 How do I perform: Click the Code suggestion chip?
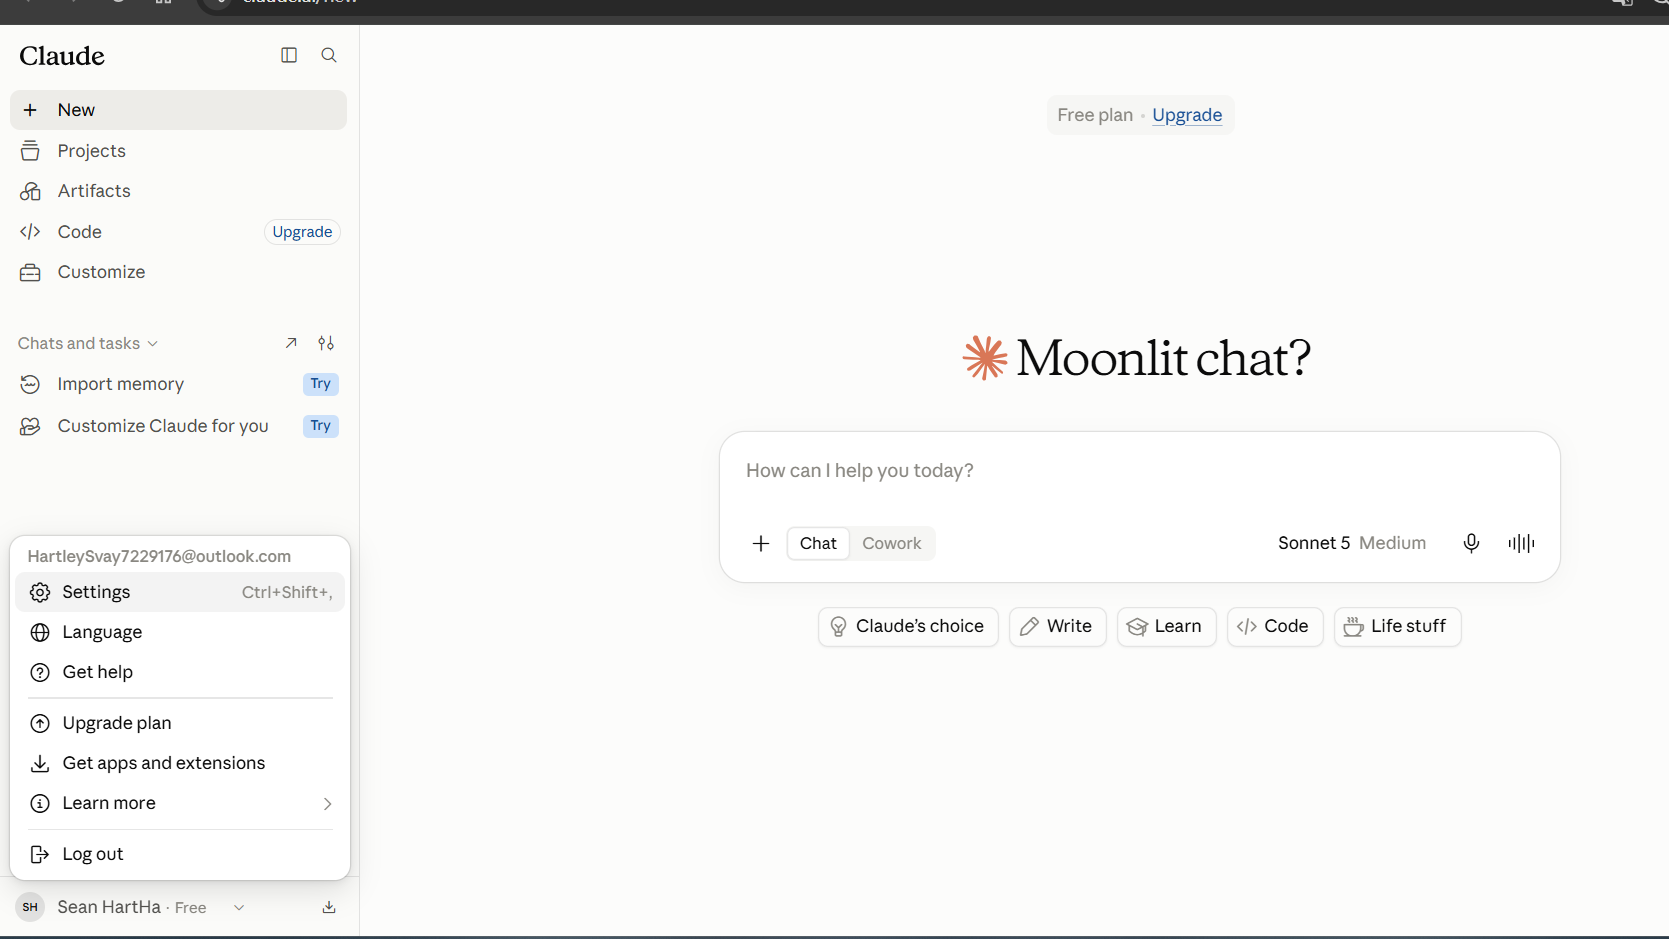click(x=1274, y=627)
